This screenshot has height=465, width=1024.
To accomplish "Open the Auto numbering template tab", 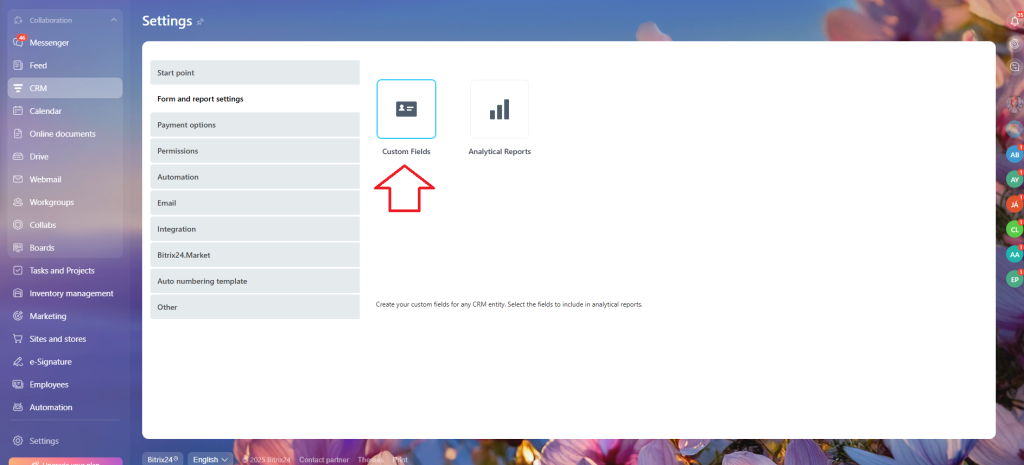I will point(255,281).
